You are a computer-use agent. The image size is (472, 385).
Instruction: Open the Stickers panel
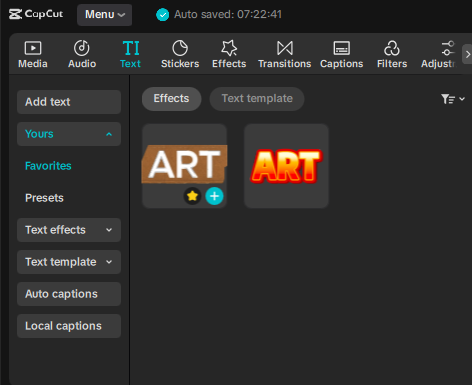pos(180,54)
